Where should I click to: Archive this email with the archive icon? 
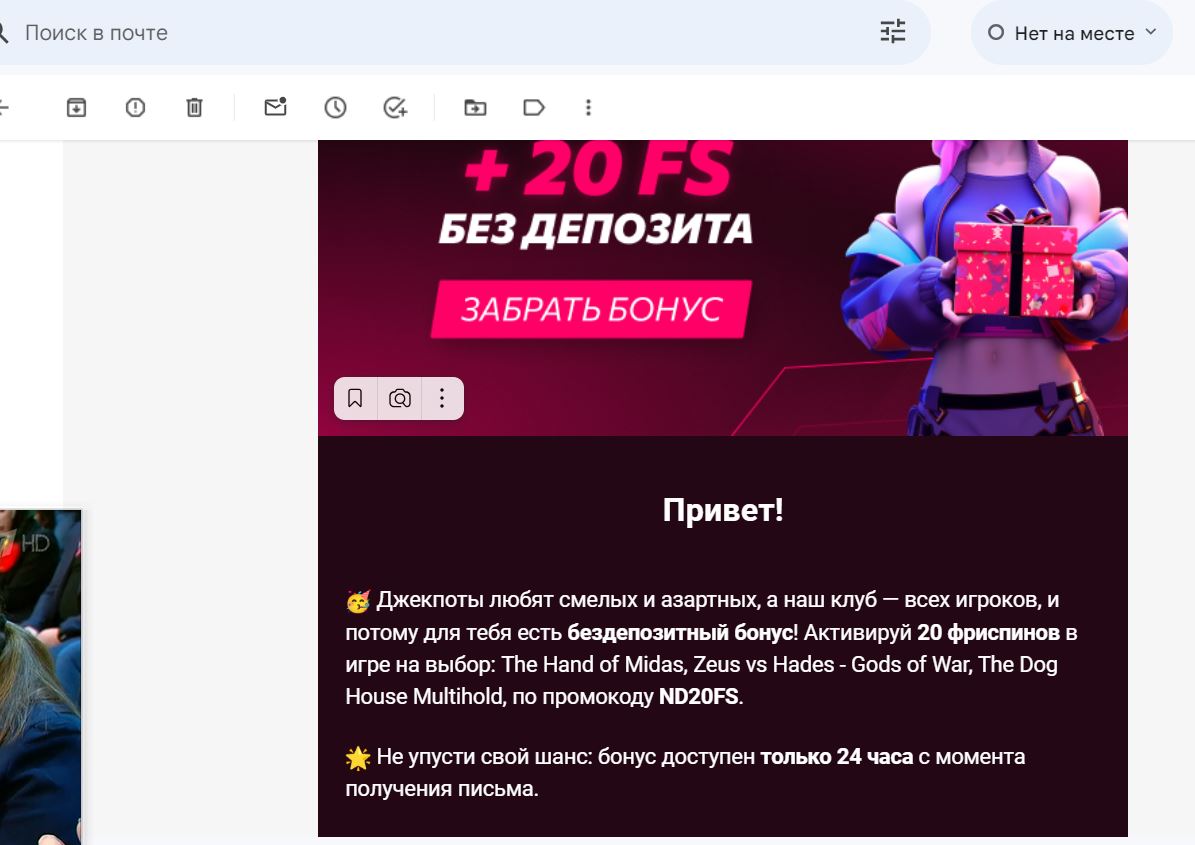(76, 107)
